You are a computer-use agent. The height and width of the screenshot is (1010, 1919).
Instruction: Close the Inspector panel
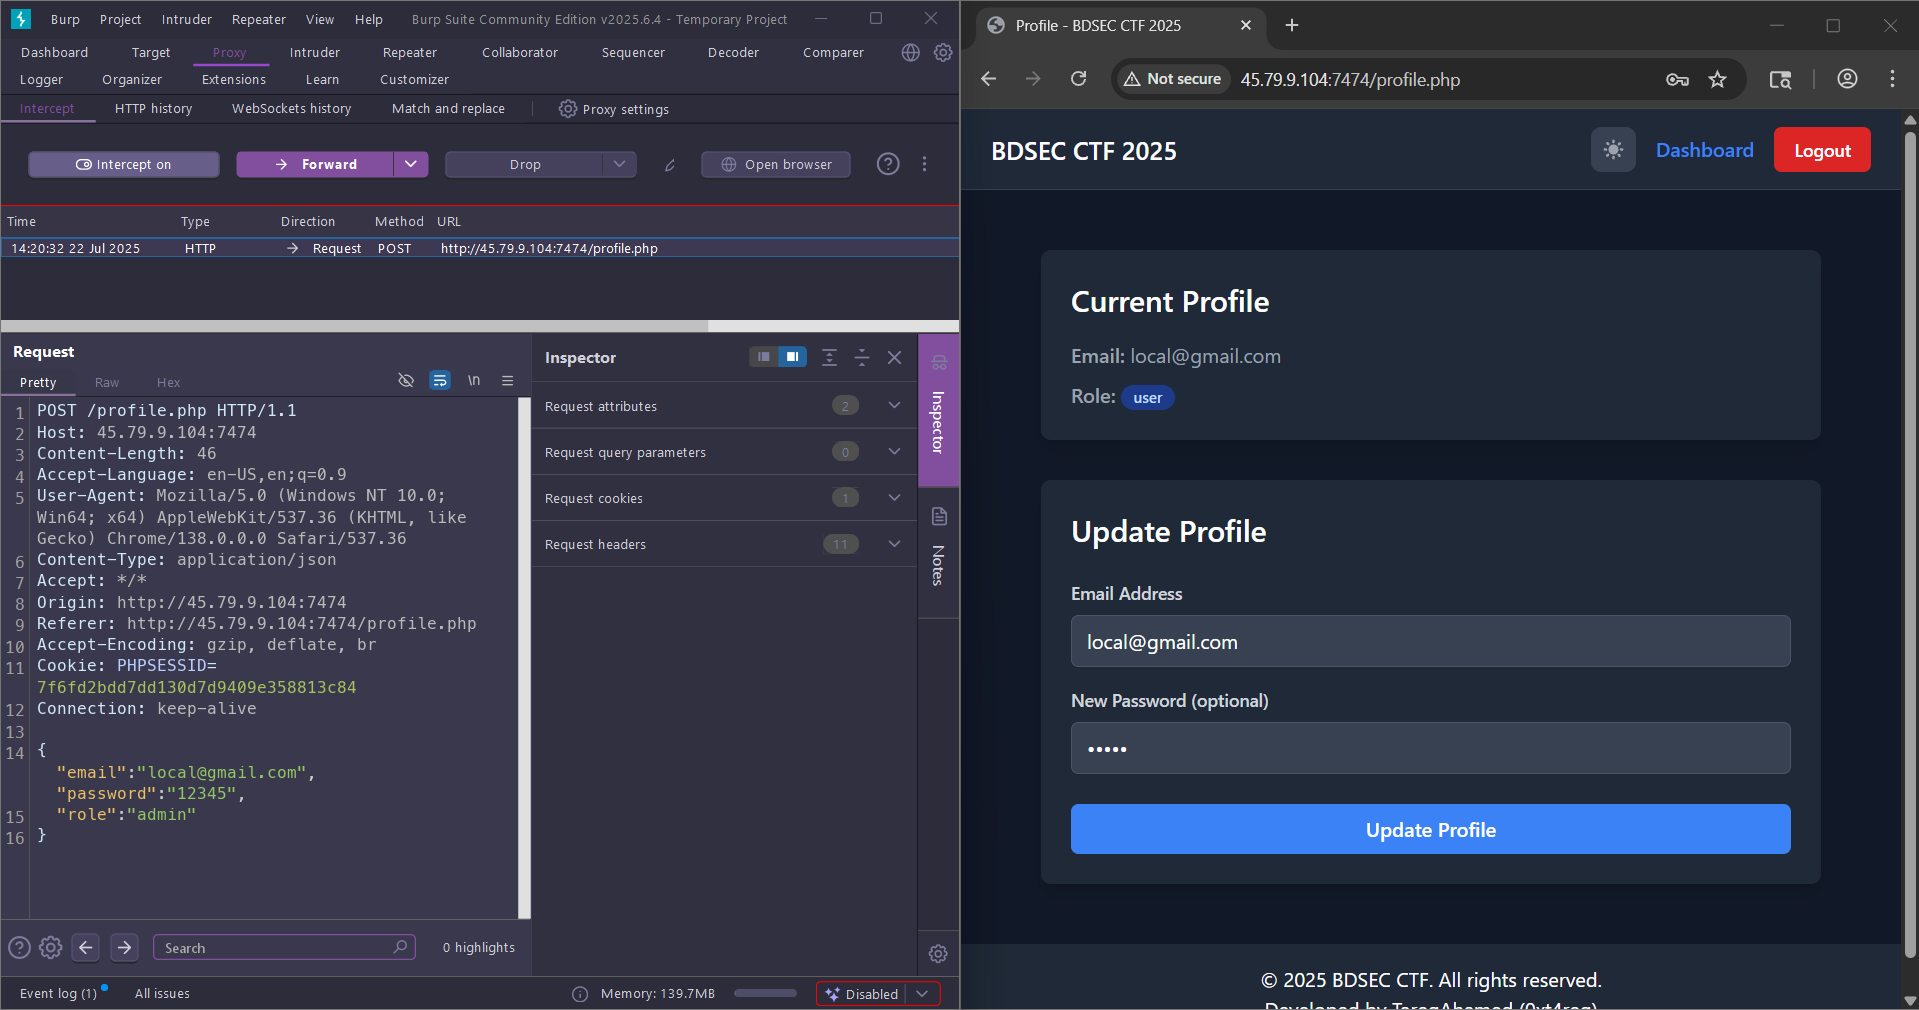tap(895, 357)
